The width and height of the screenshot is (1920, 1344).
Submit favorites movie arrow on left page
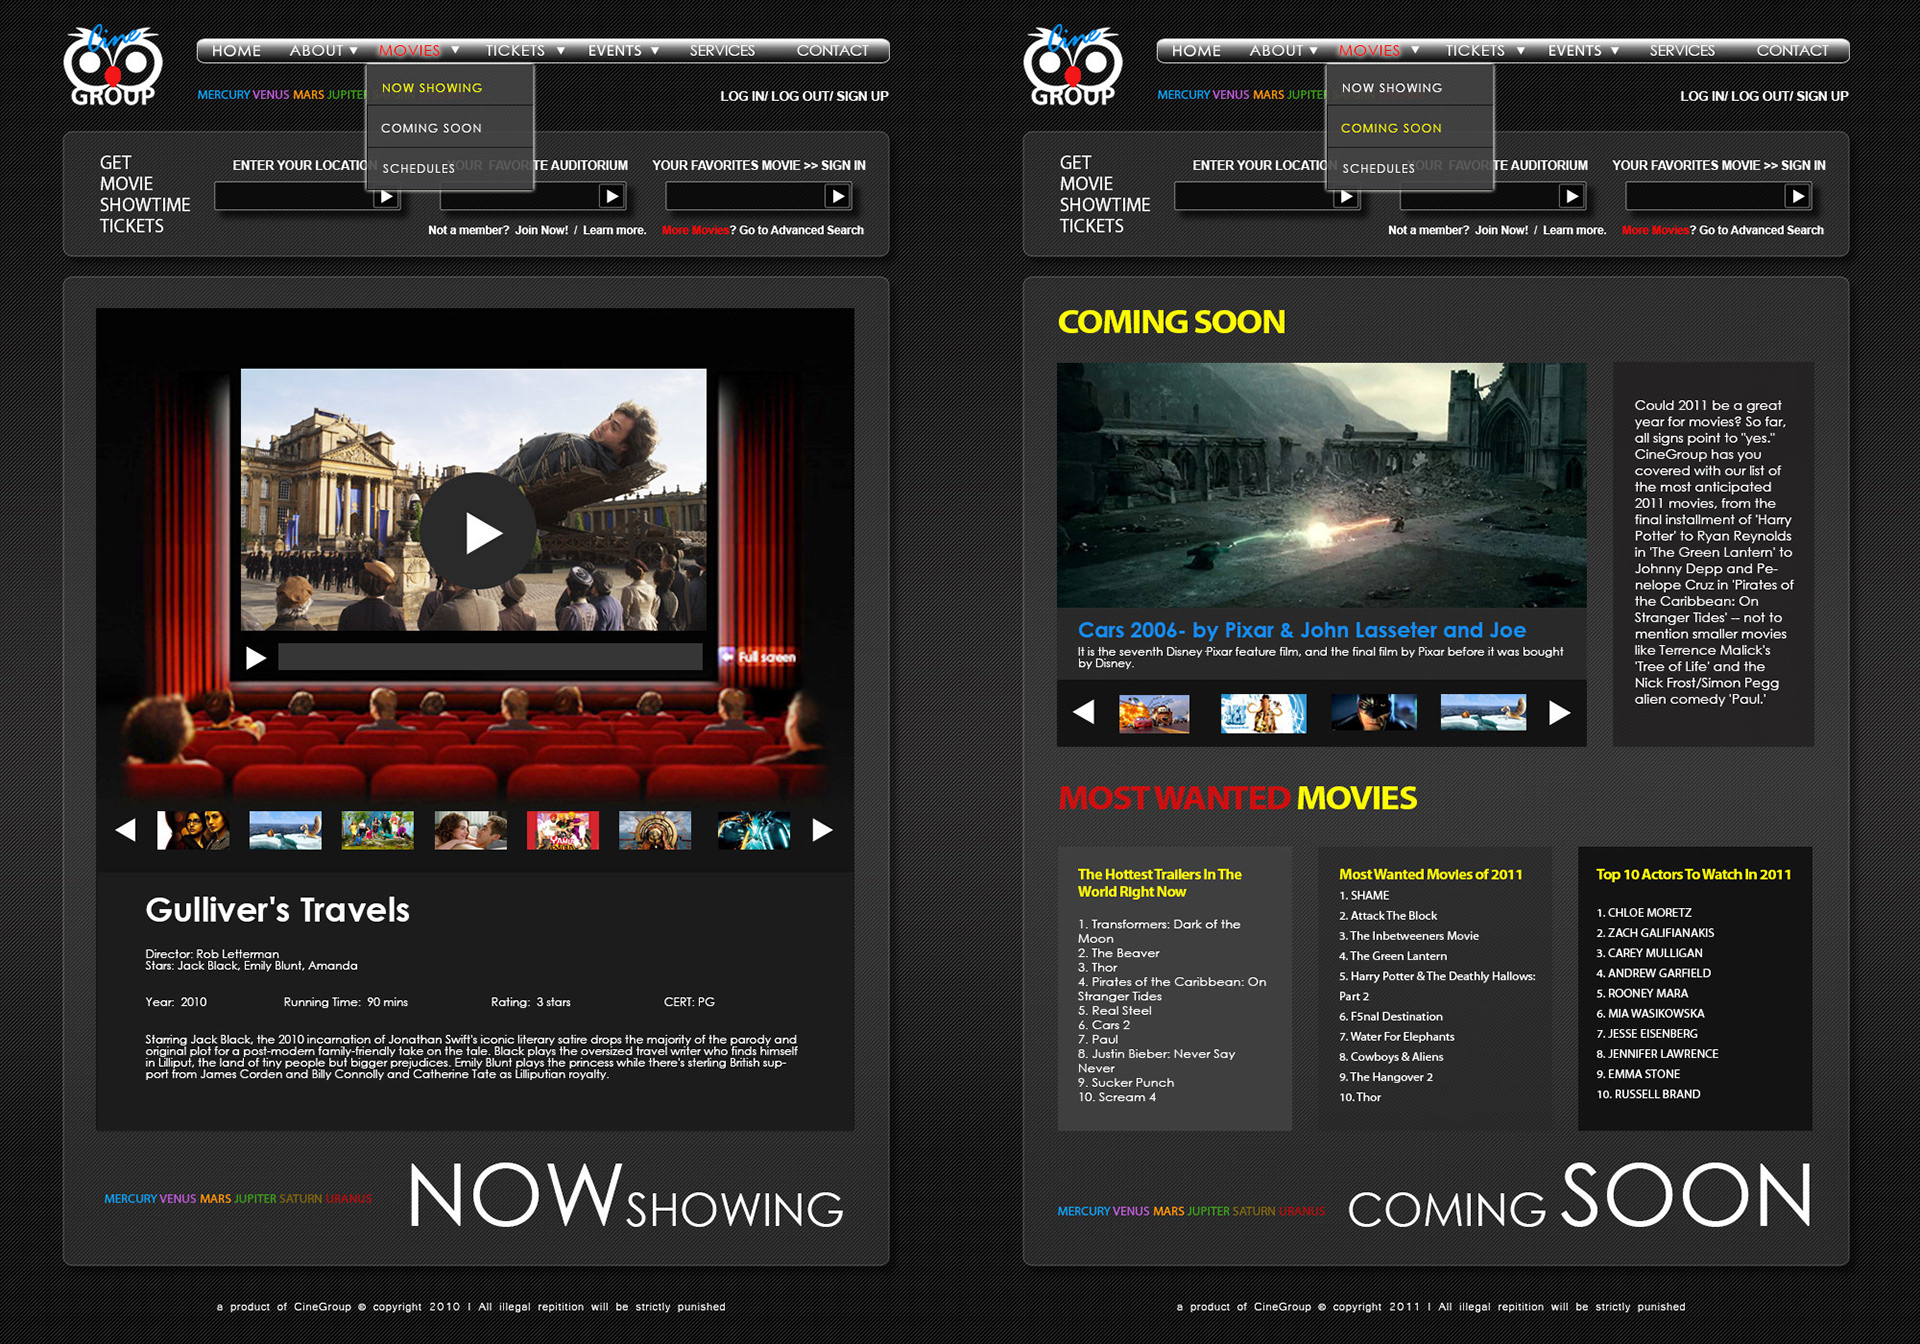click(x=838, y=197)
